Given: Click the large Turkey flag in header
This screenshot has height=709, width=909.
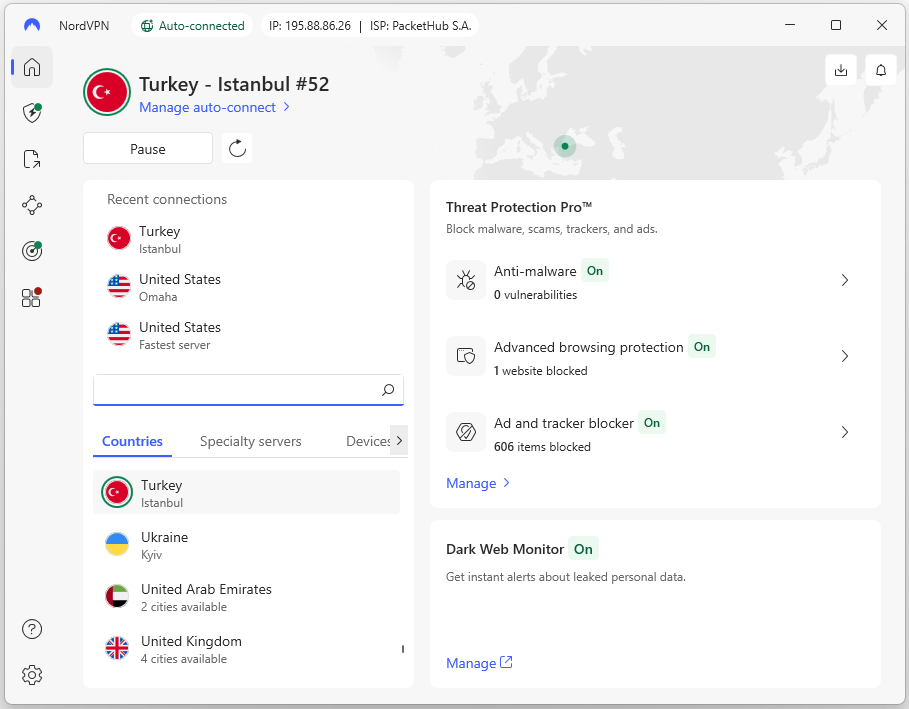Looking at the screenshot, I should pyautogui.click(x=107, y=92).
